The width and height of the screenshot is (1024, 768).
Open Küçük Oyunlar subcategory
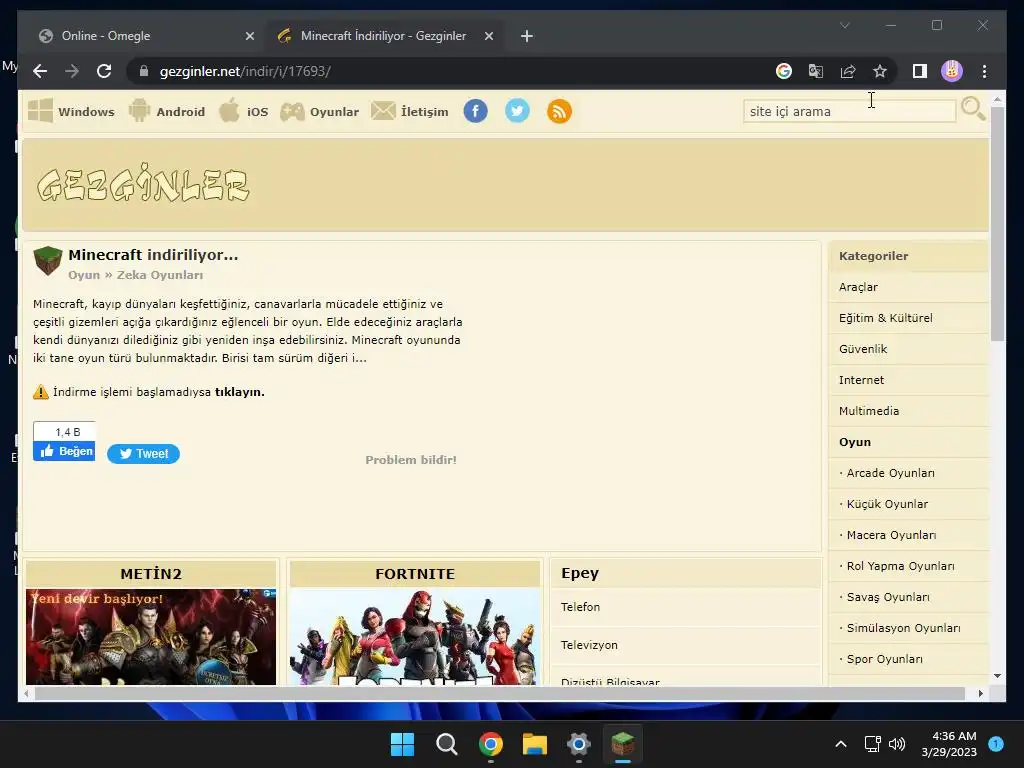click(x=887, y=504)
